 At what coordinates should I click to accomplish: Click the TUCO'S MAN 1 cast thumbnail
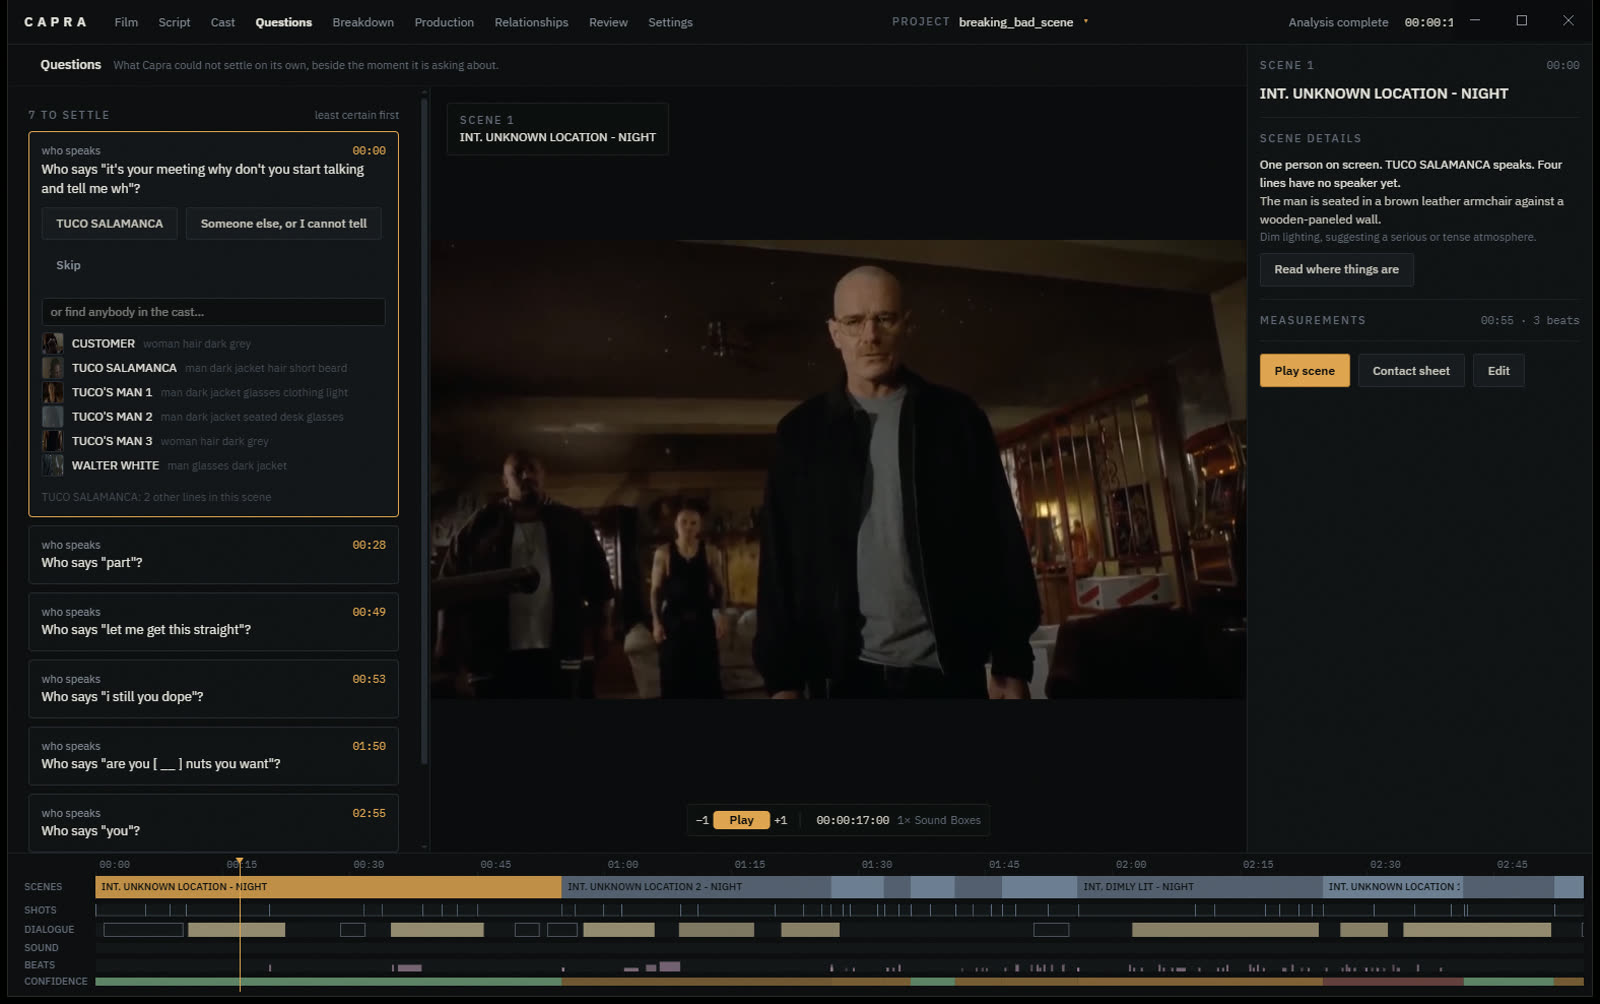(x=53, y=392)
